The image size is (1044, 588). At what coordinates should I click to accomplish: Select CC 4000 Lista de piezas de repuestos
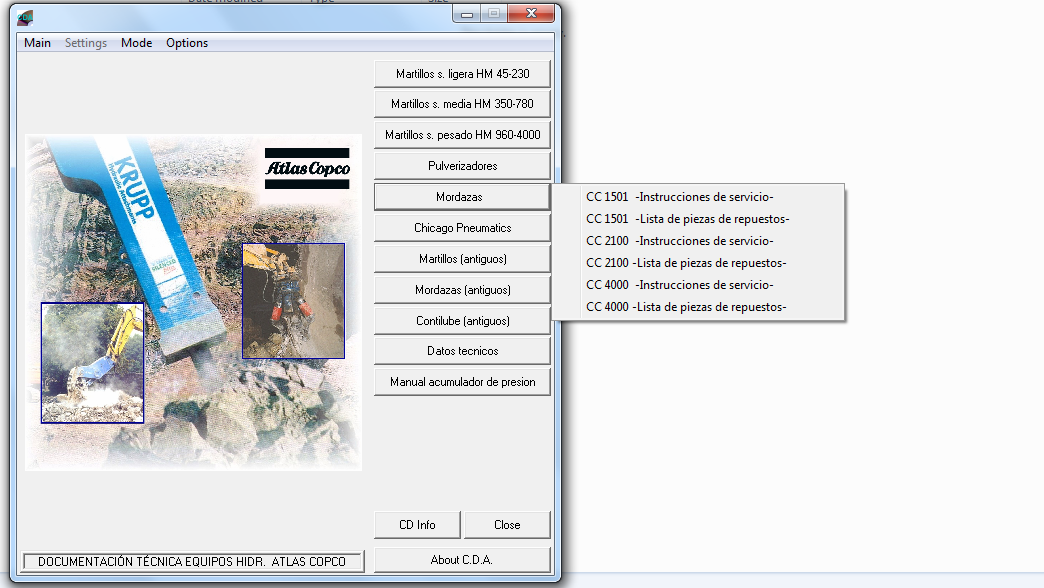[x=698, y=307]
